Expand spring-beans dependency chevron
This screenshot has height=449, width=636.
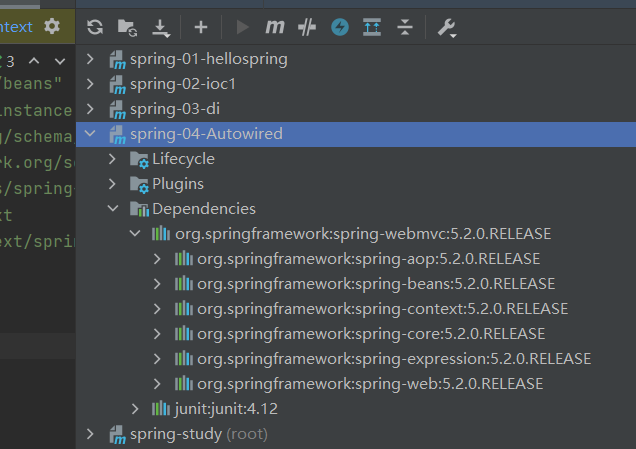point(157,284)
